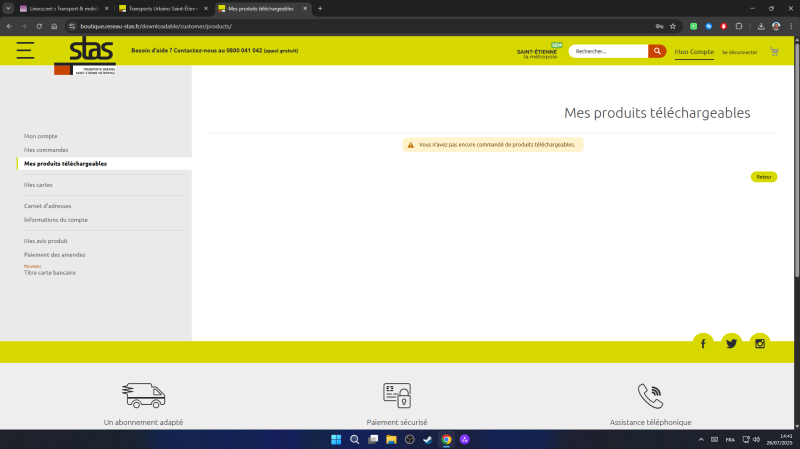Click the orange search magnifier button
The height and width of the screenshot is (449, 800).
click(x=657, y=51)
